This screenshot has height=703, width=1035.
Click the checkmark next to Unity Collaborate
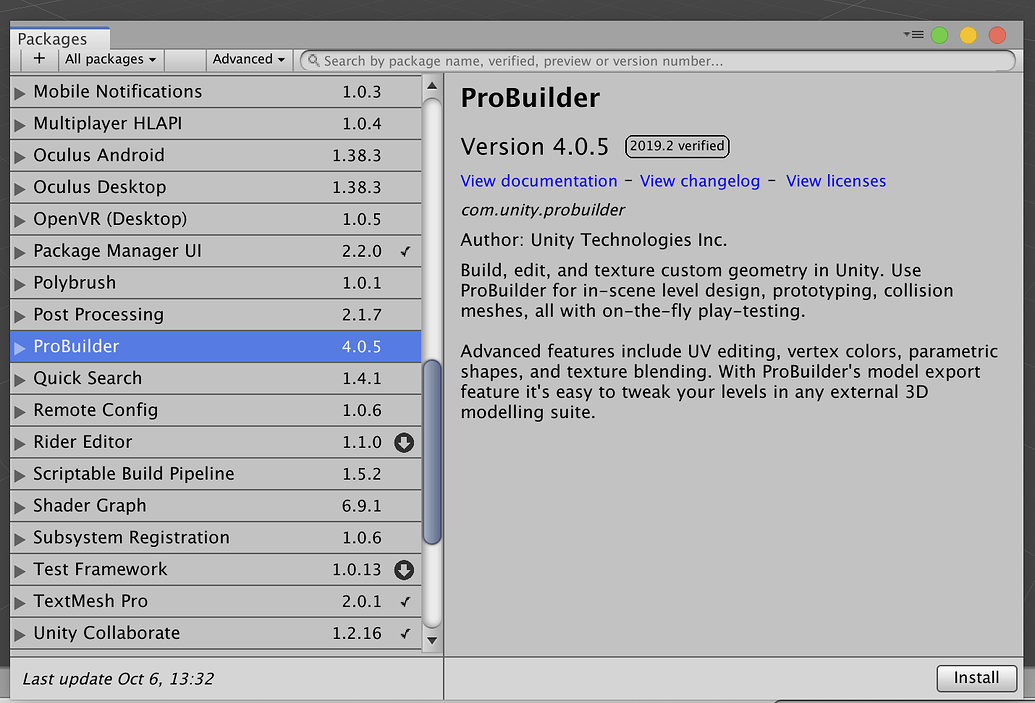[x=404, y=633]
